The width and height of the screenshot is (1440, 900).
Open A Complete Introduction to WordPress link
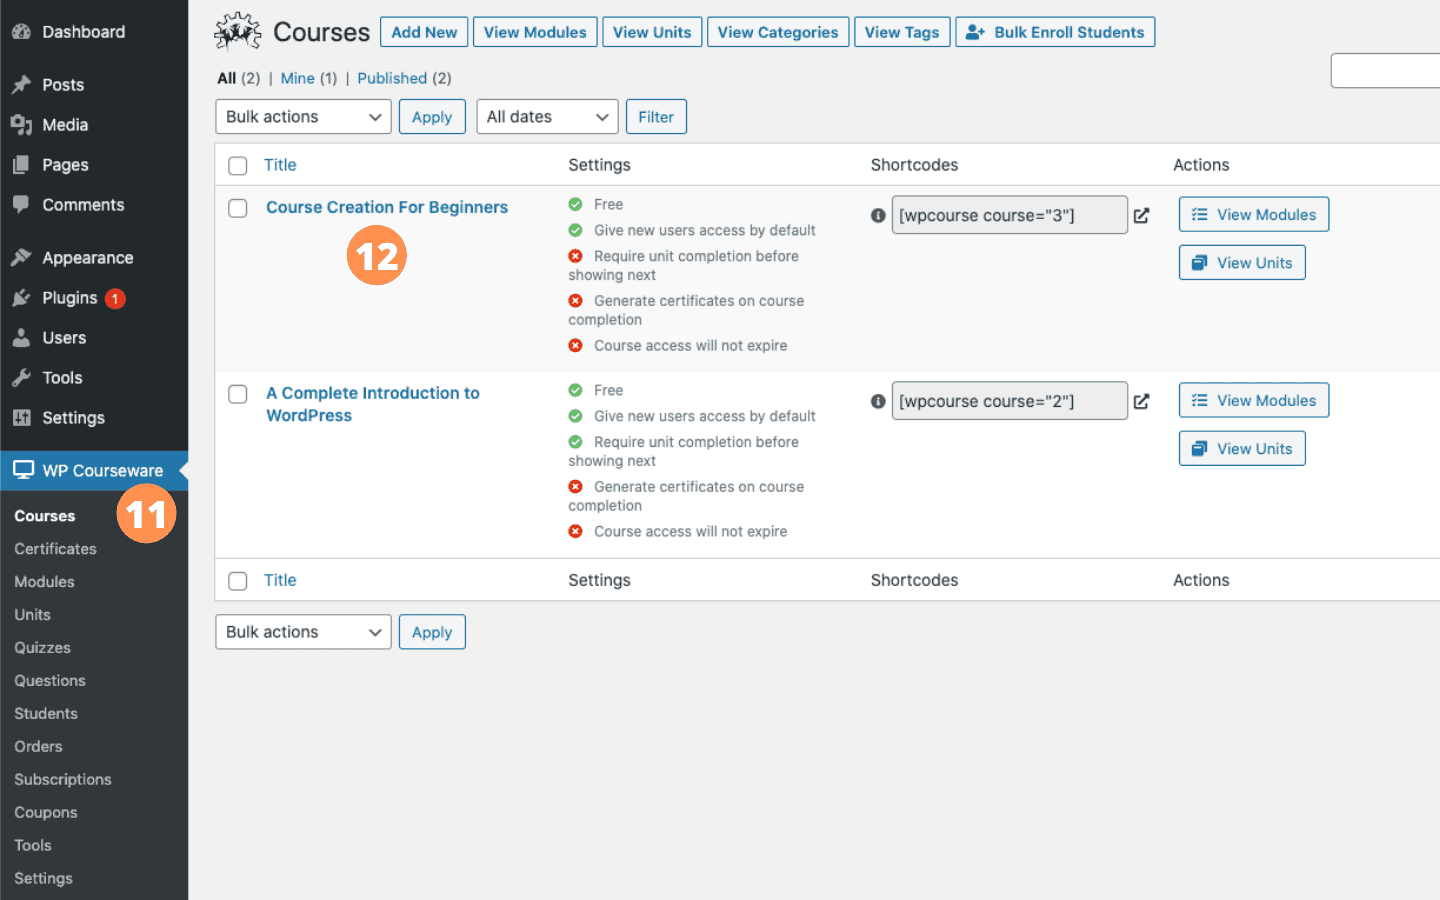point(373,404)
